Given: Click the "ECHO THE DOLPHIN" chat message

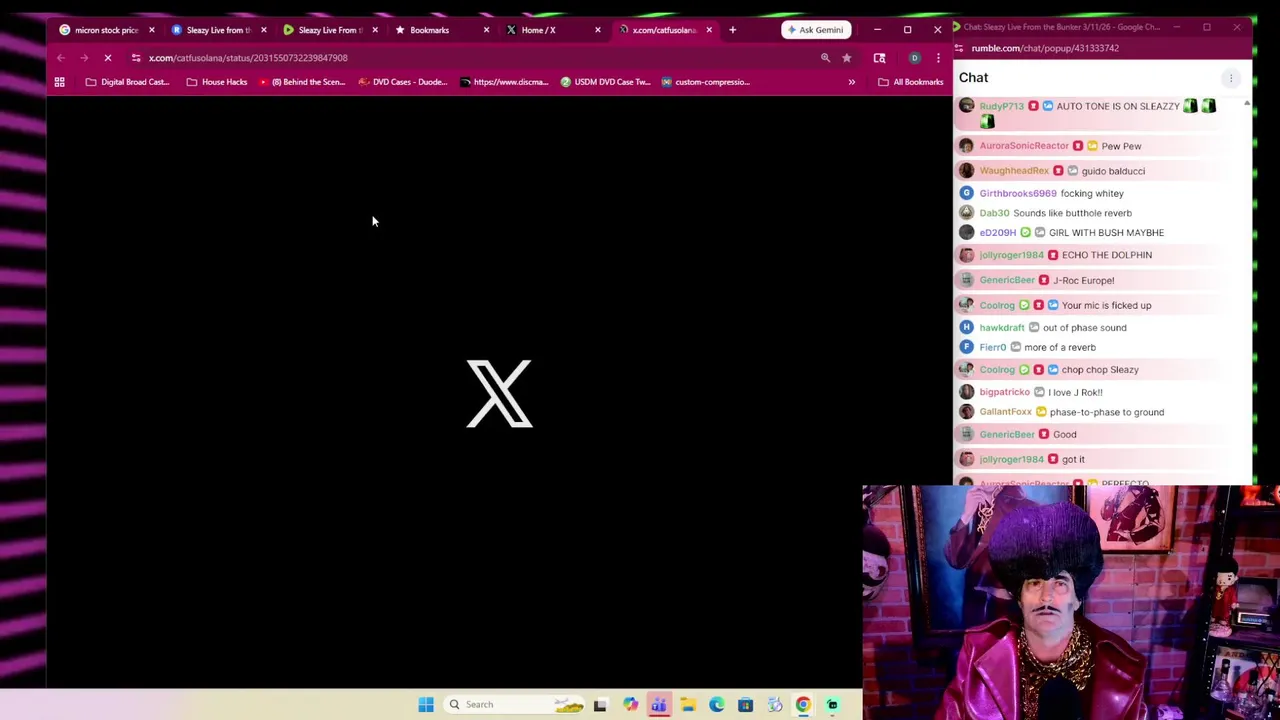Looking at the screenshot, I should click(1107, 255).
